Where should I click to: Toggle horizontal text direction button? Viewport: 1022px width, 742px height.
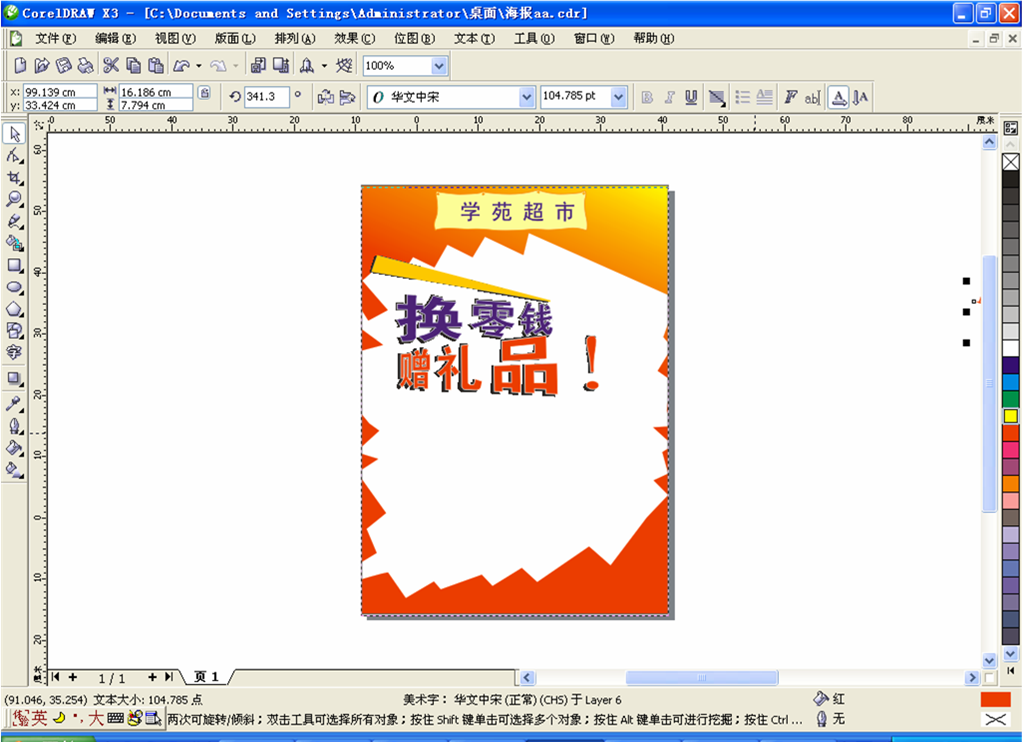click(838, 97)
